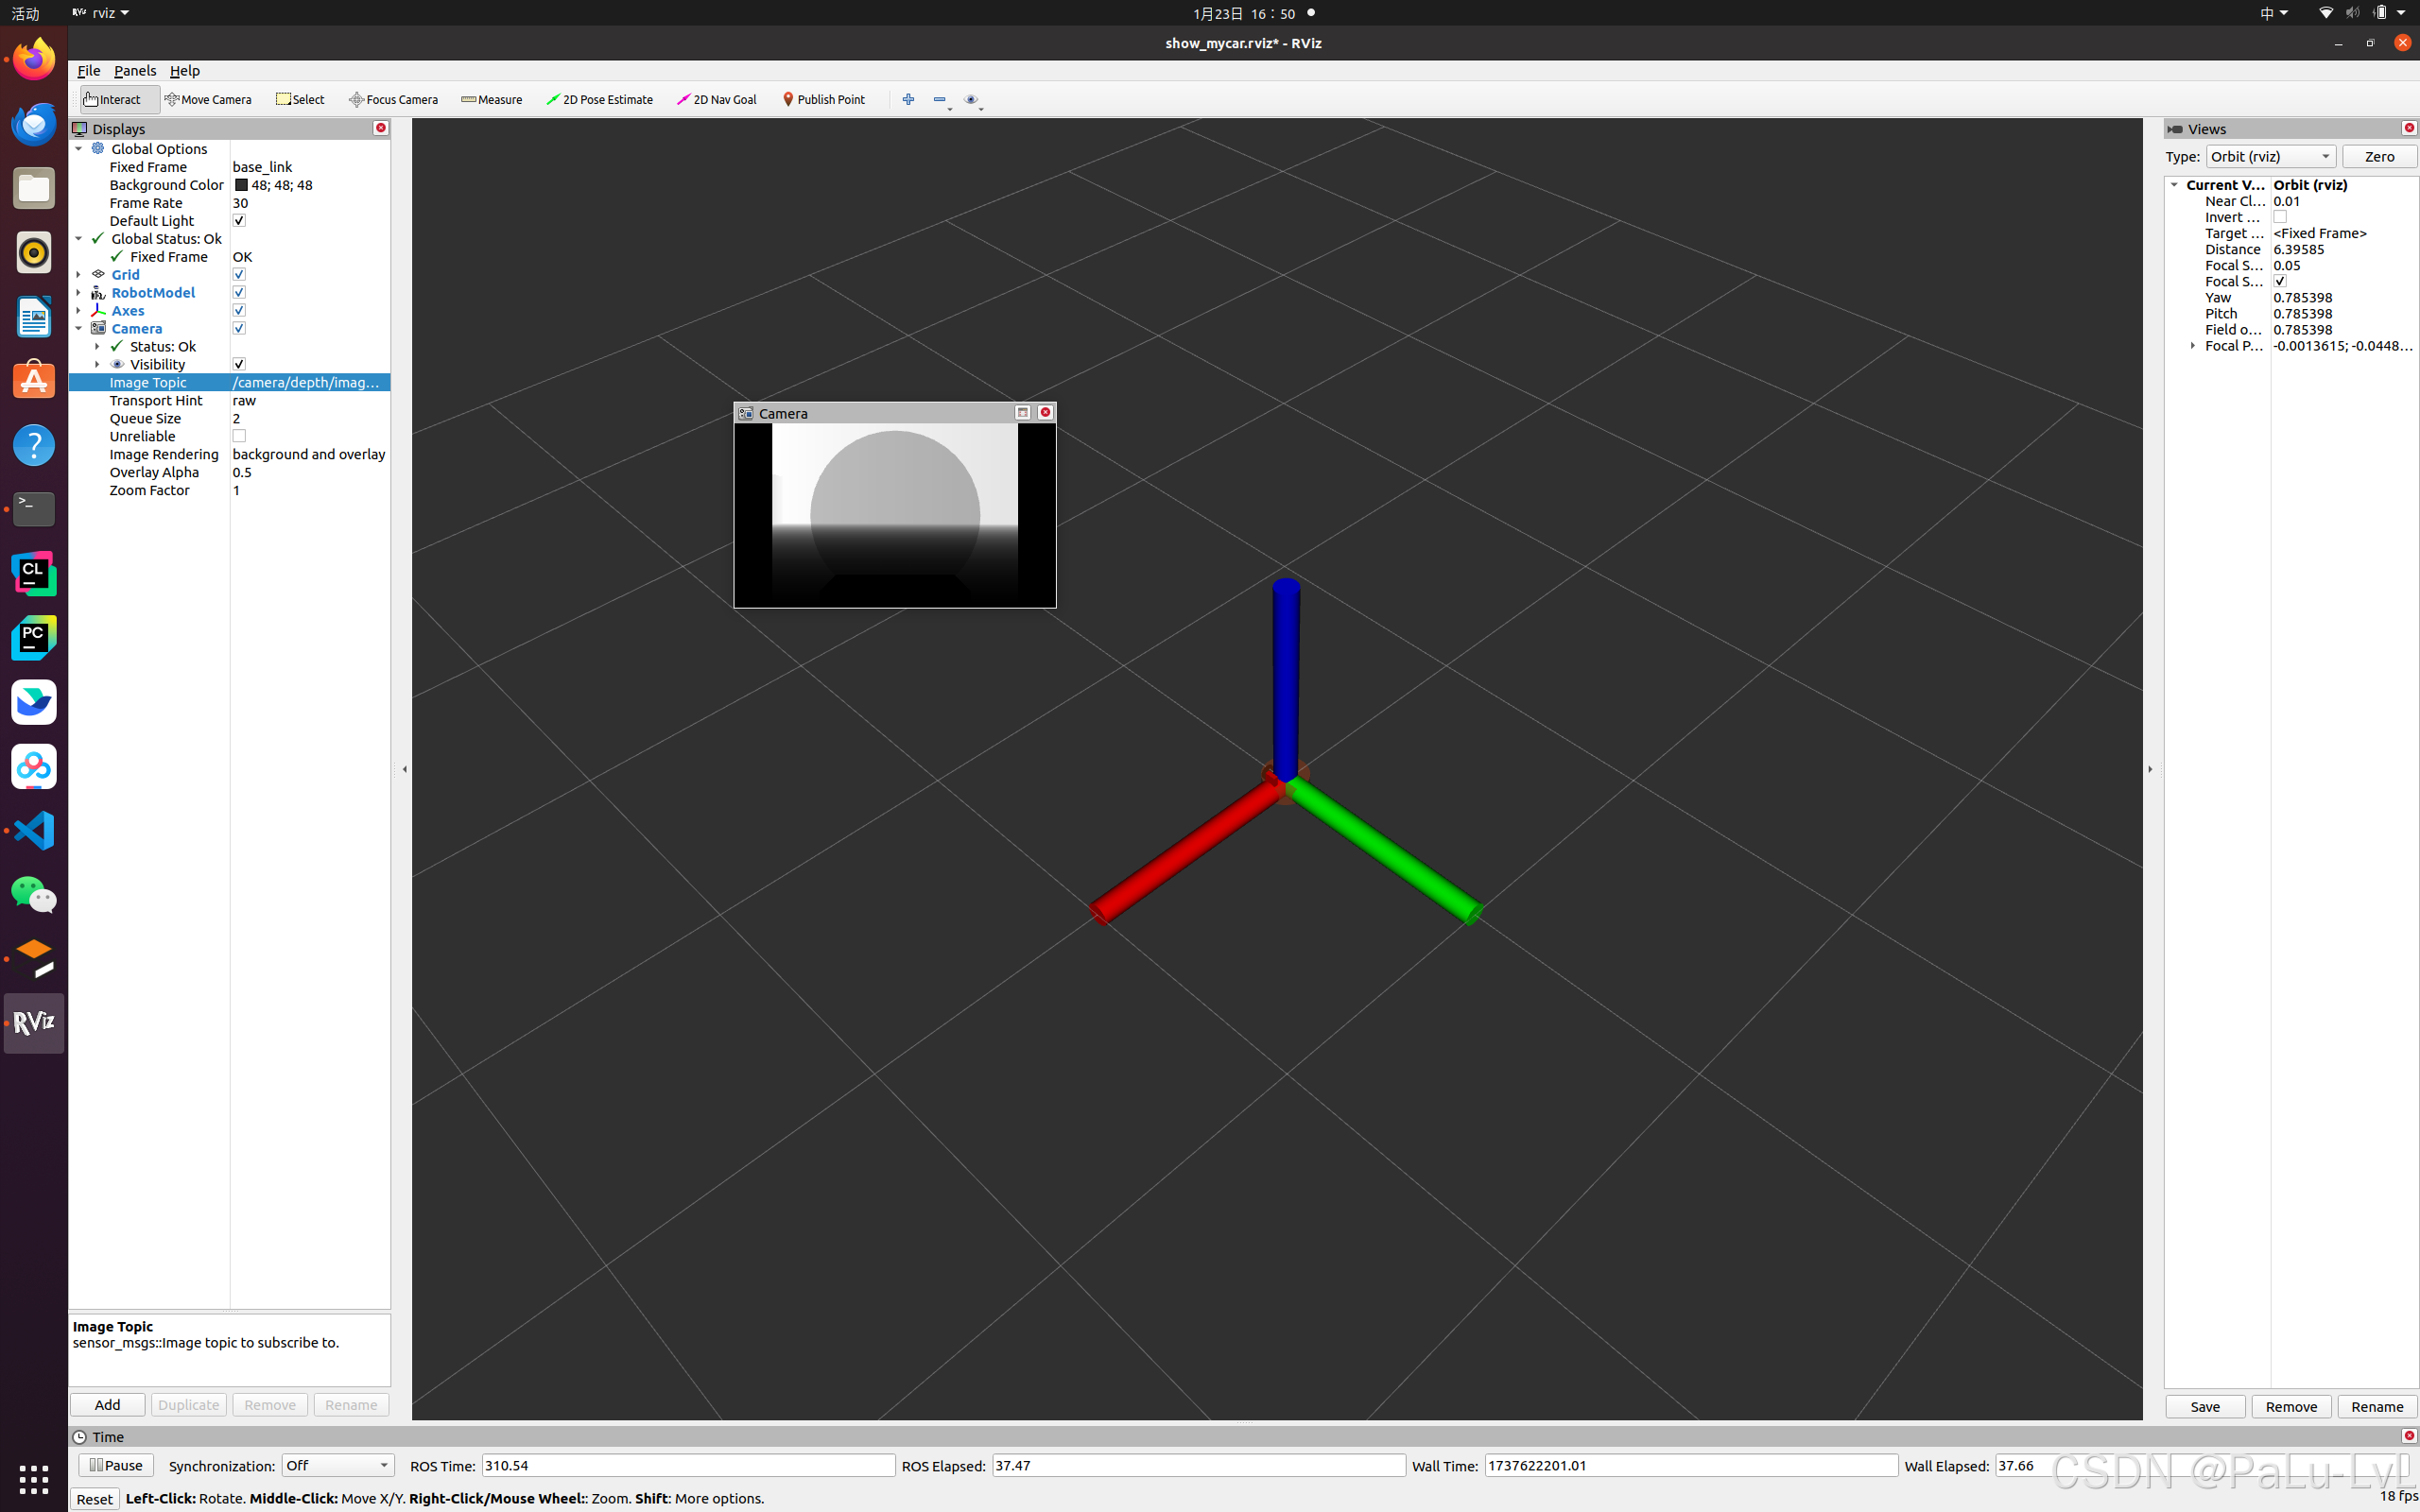Viewport: 2420px width, 1512px height.
Task: Open the Synchronization dropdown
Action: [x=337, y=1465]
